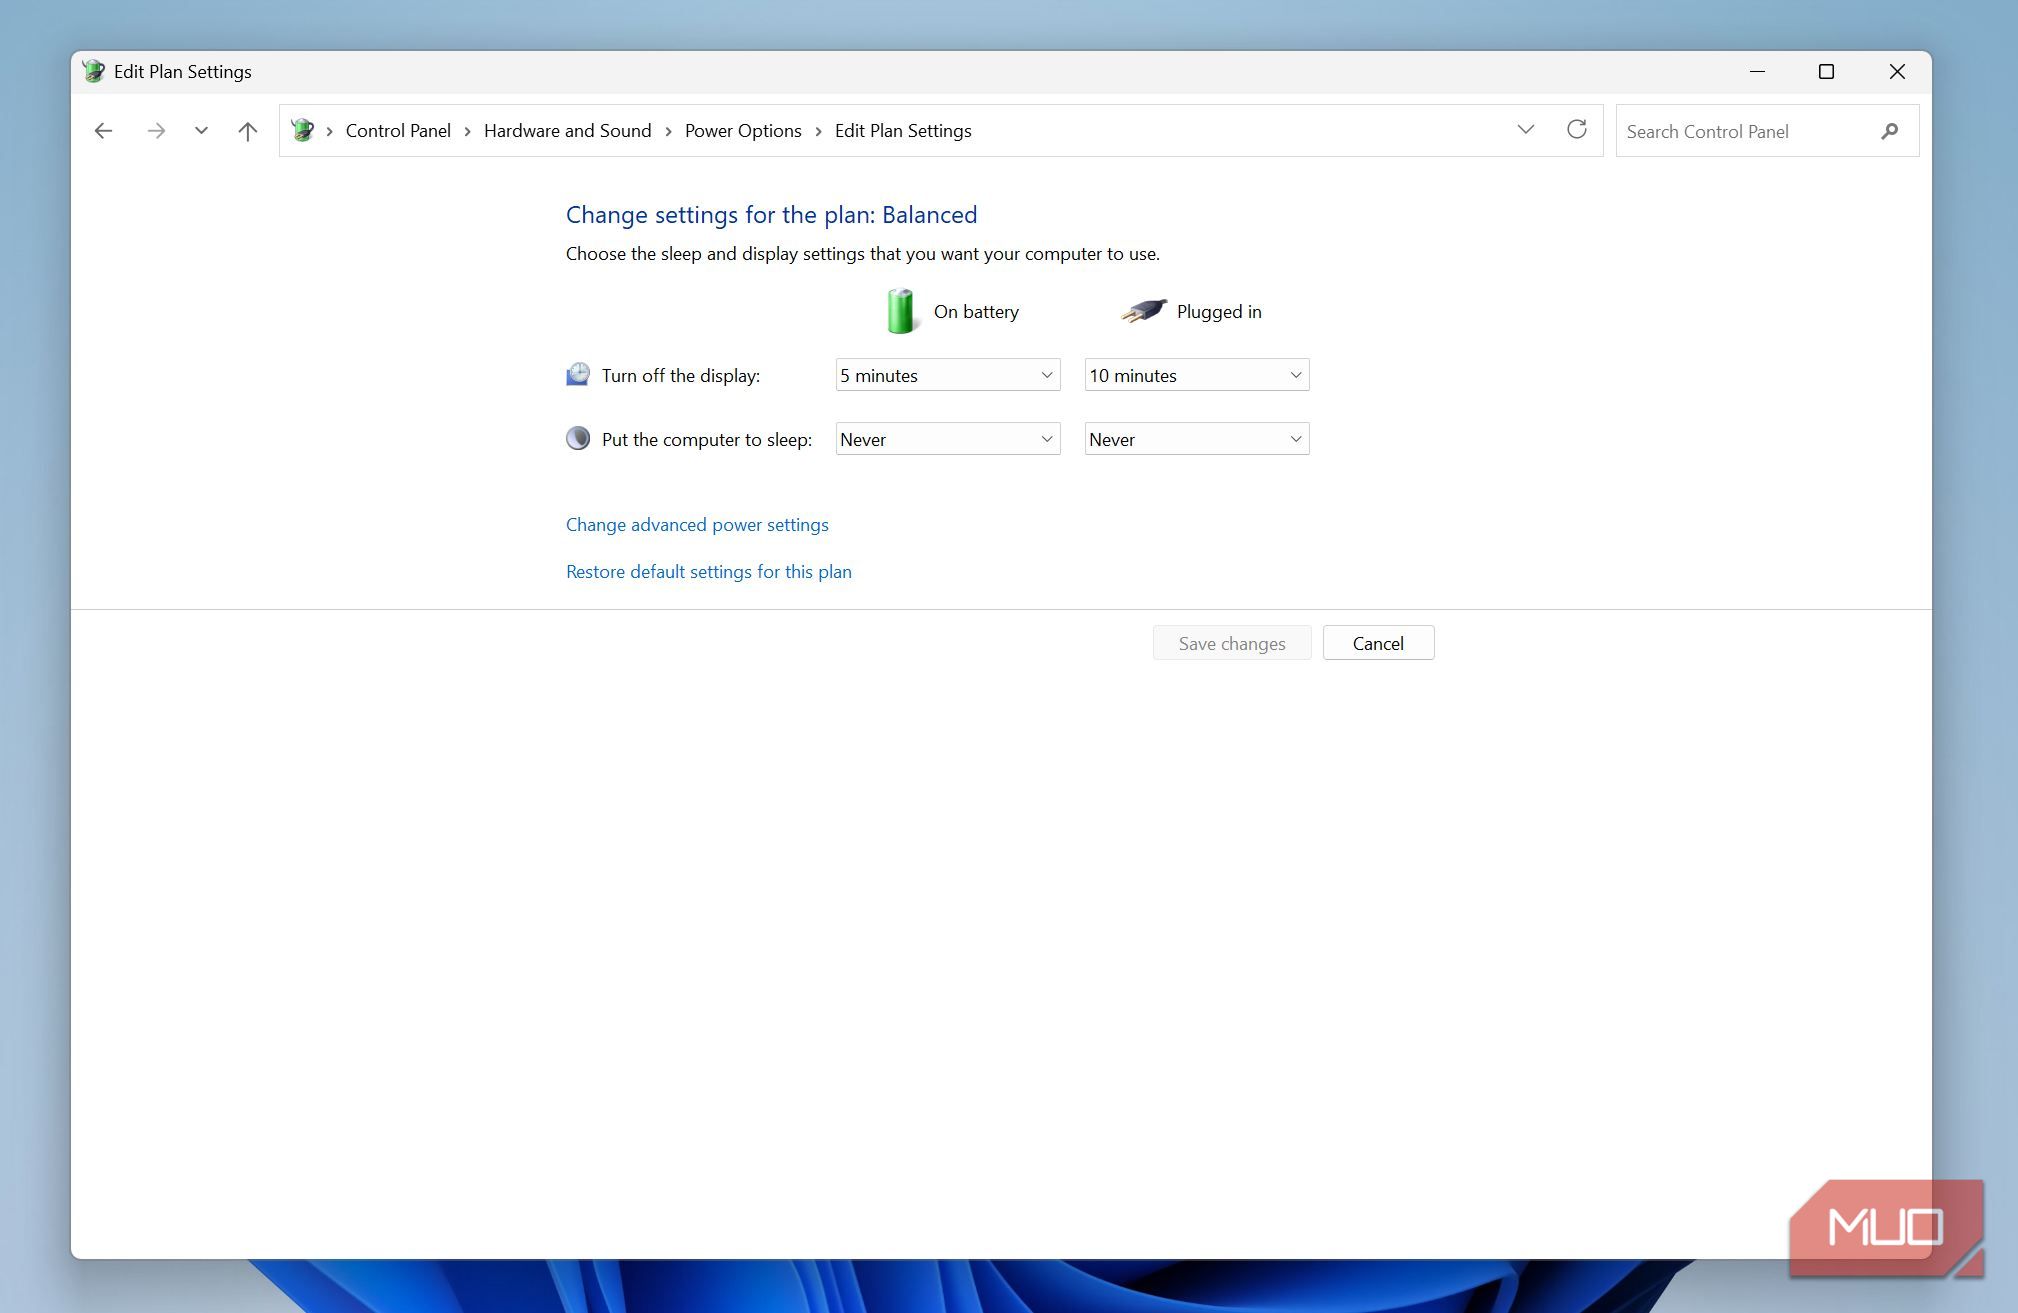Click the 'Change settings for the plan: Balanced' heading
This screenshot has height=1313, width=2018.
pyautogui.click(x=771, y=215)
